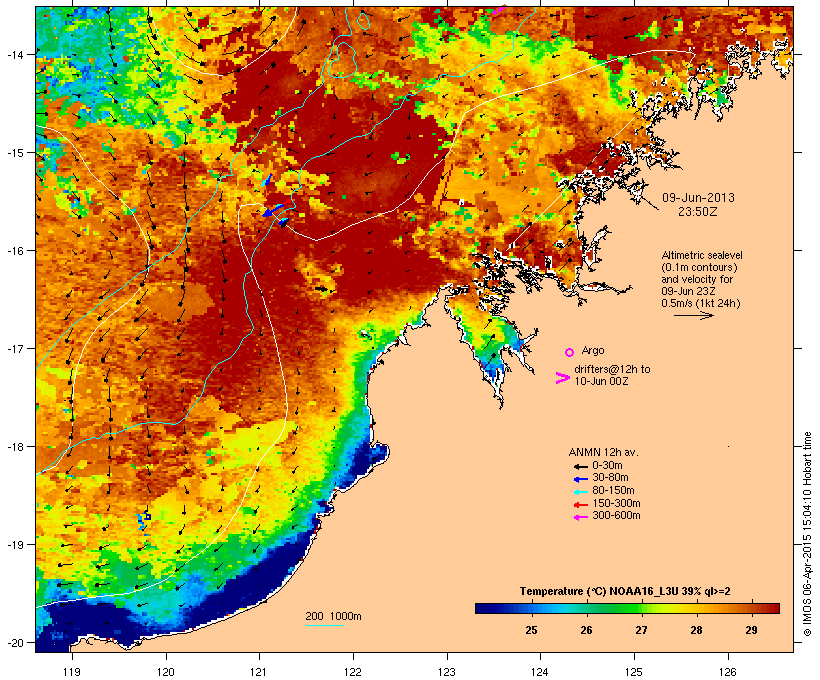Click the magenta 300-600m legend arrow
Image resolution: width=820 pixels, height=680 pixels.
[580, 517]
